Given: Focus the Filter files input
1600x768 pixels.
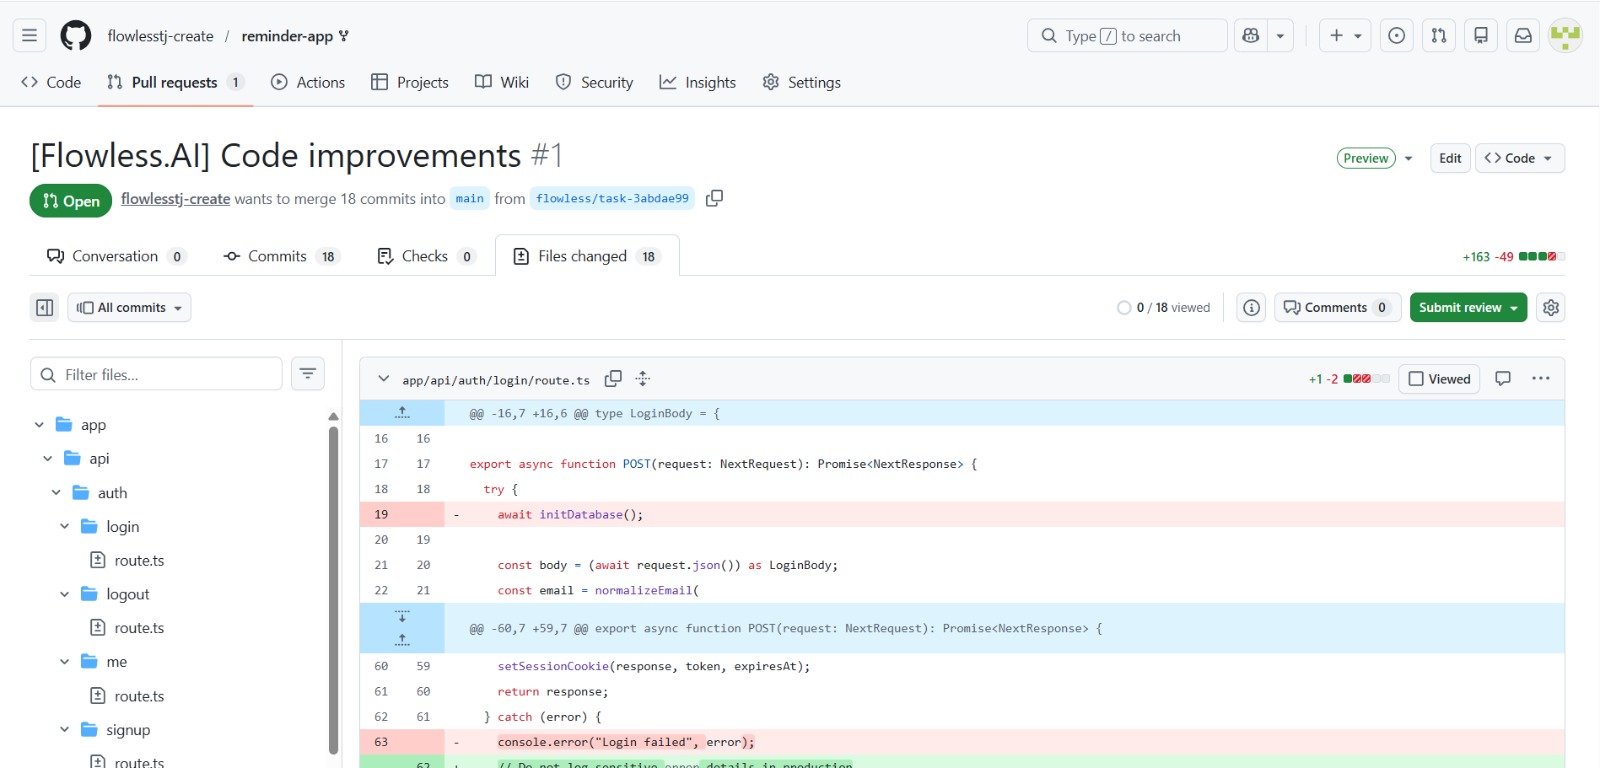Looking at the screenshot, I should [x=156, y=374].
